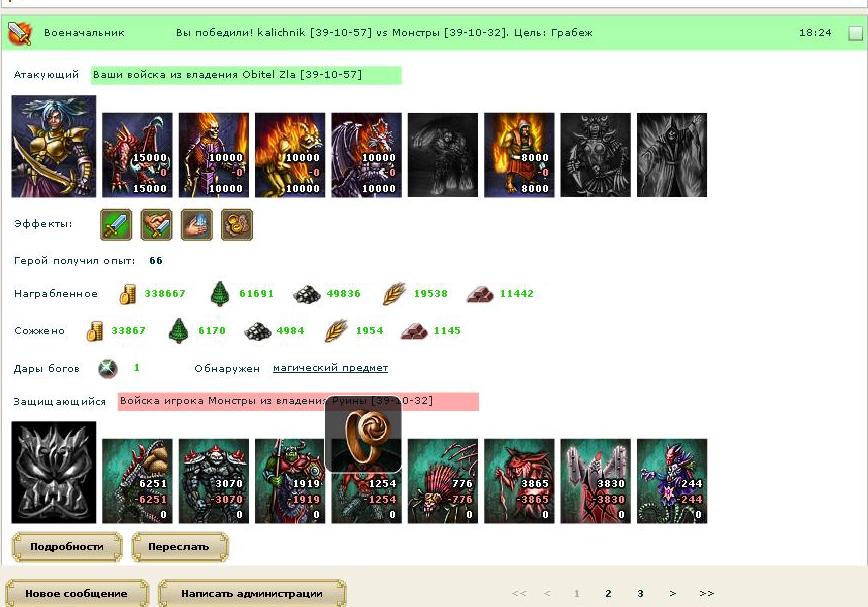Click the sword effect icon
868x607 pixels.
(116, 225)
